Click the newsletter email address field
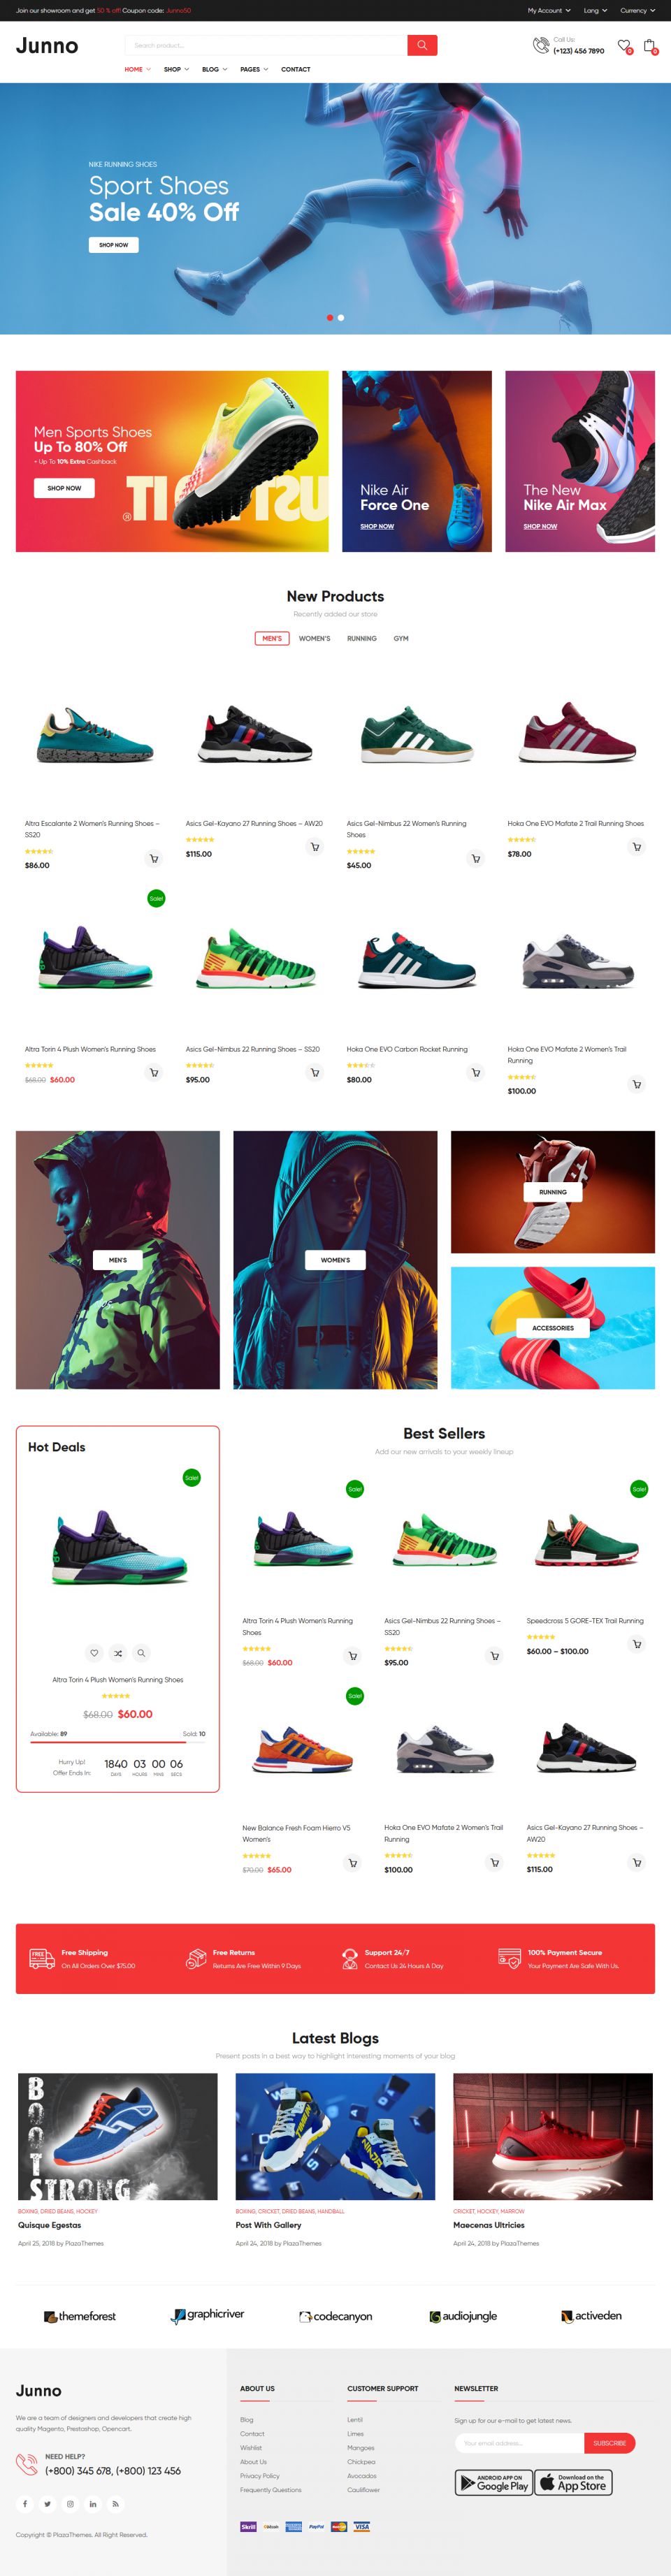The height and width of the screenshot is (2576, 671). pos(519,2443)
